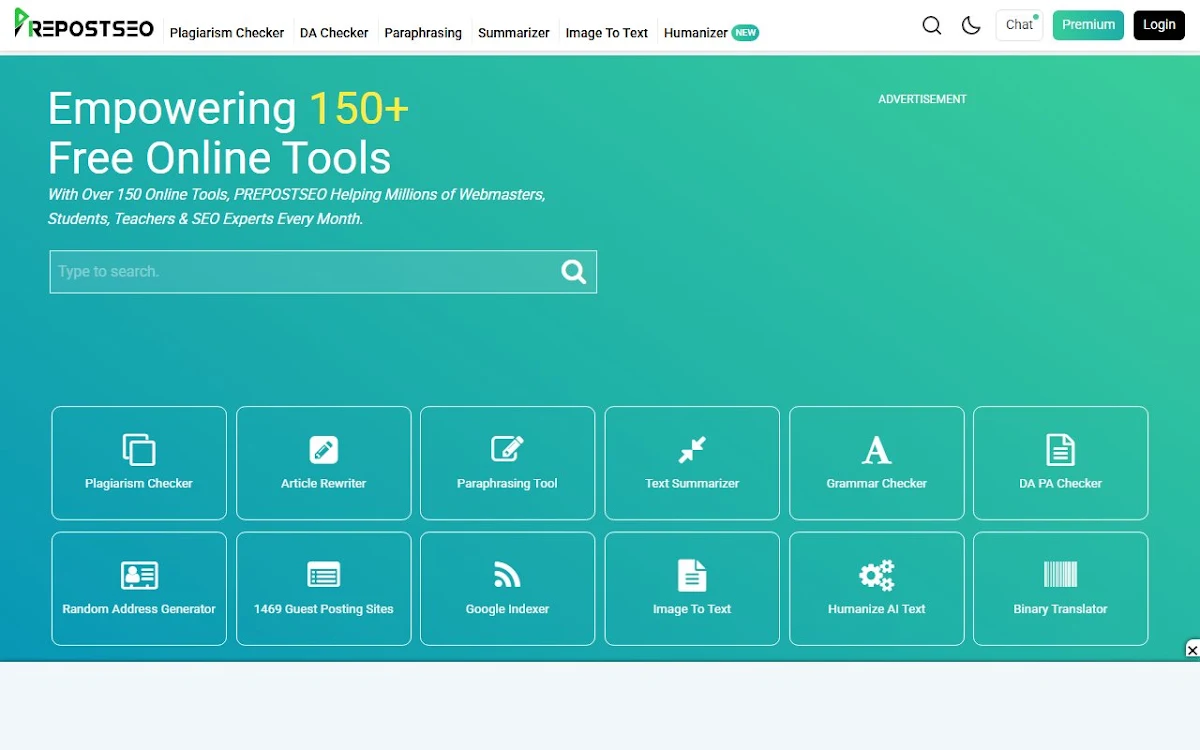Click the Plagiarism Checker card icon
1200x750 pixels.
[x=139, y=449]
